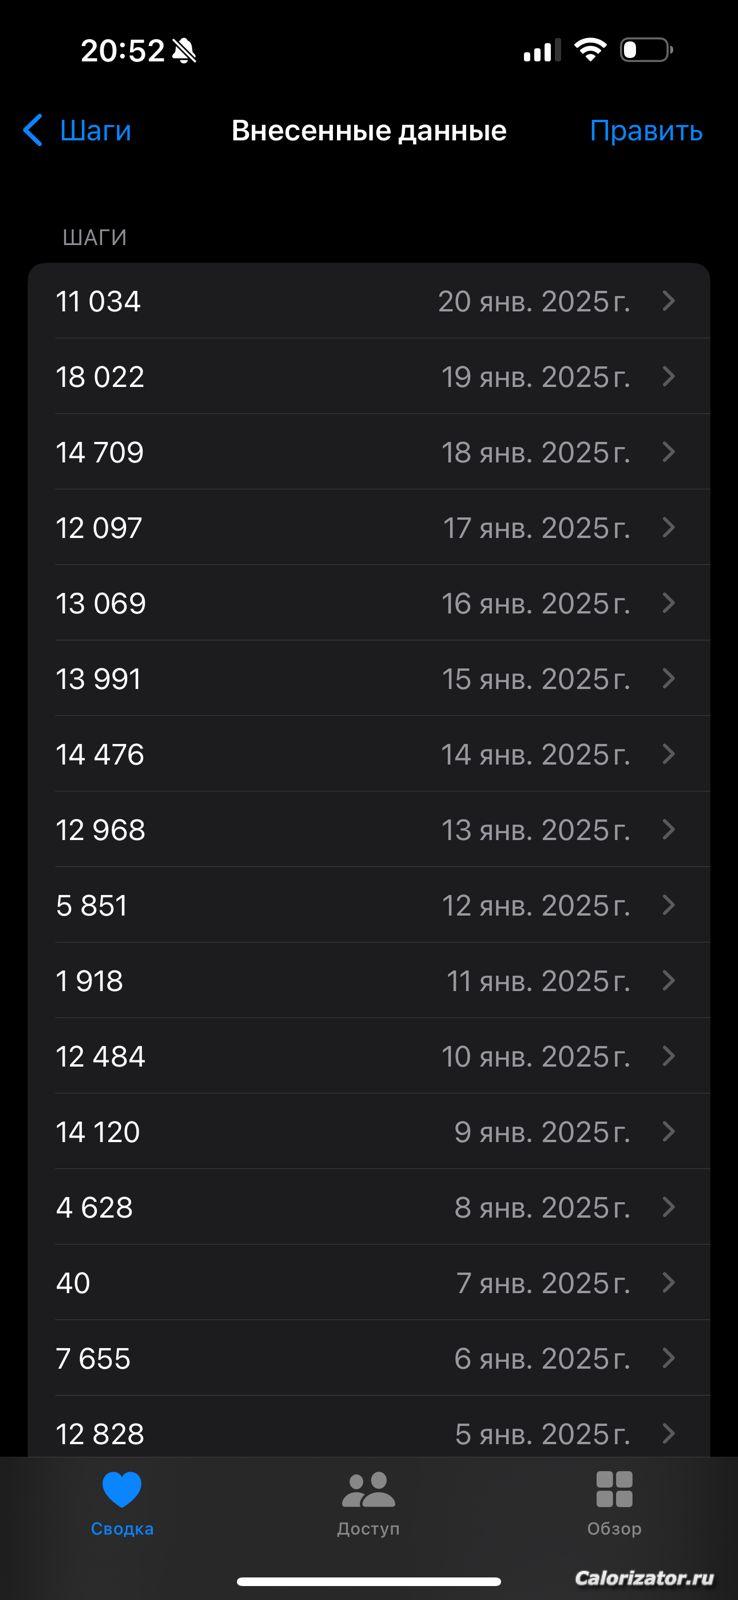The width and height of the screenshot is (738, 1600).
Task: Tap the battery icon in status bar
Action: pos(646,49)
